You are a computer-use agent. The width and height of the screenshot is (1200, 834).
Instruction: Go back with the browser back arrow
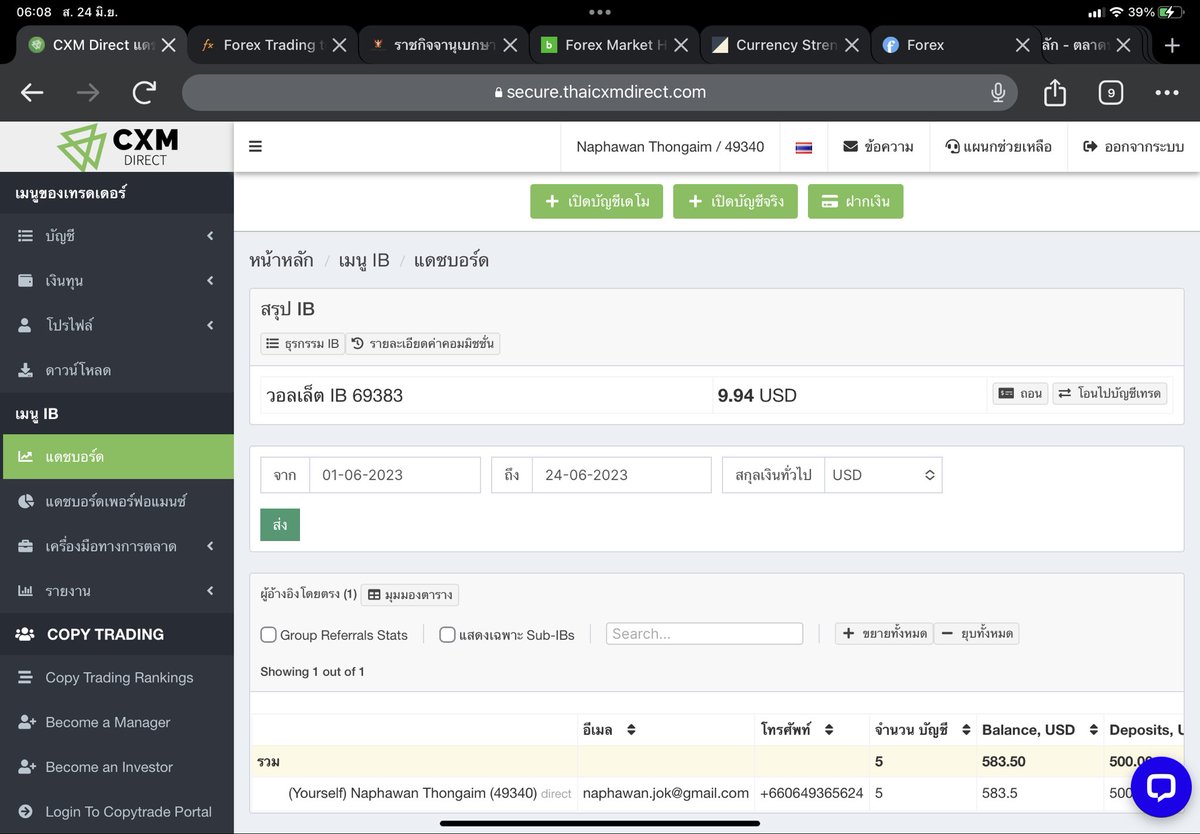32,92
